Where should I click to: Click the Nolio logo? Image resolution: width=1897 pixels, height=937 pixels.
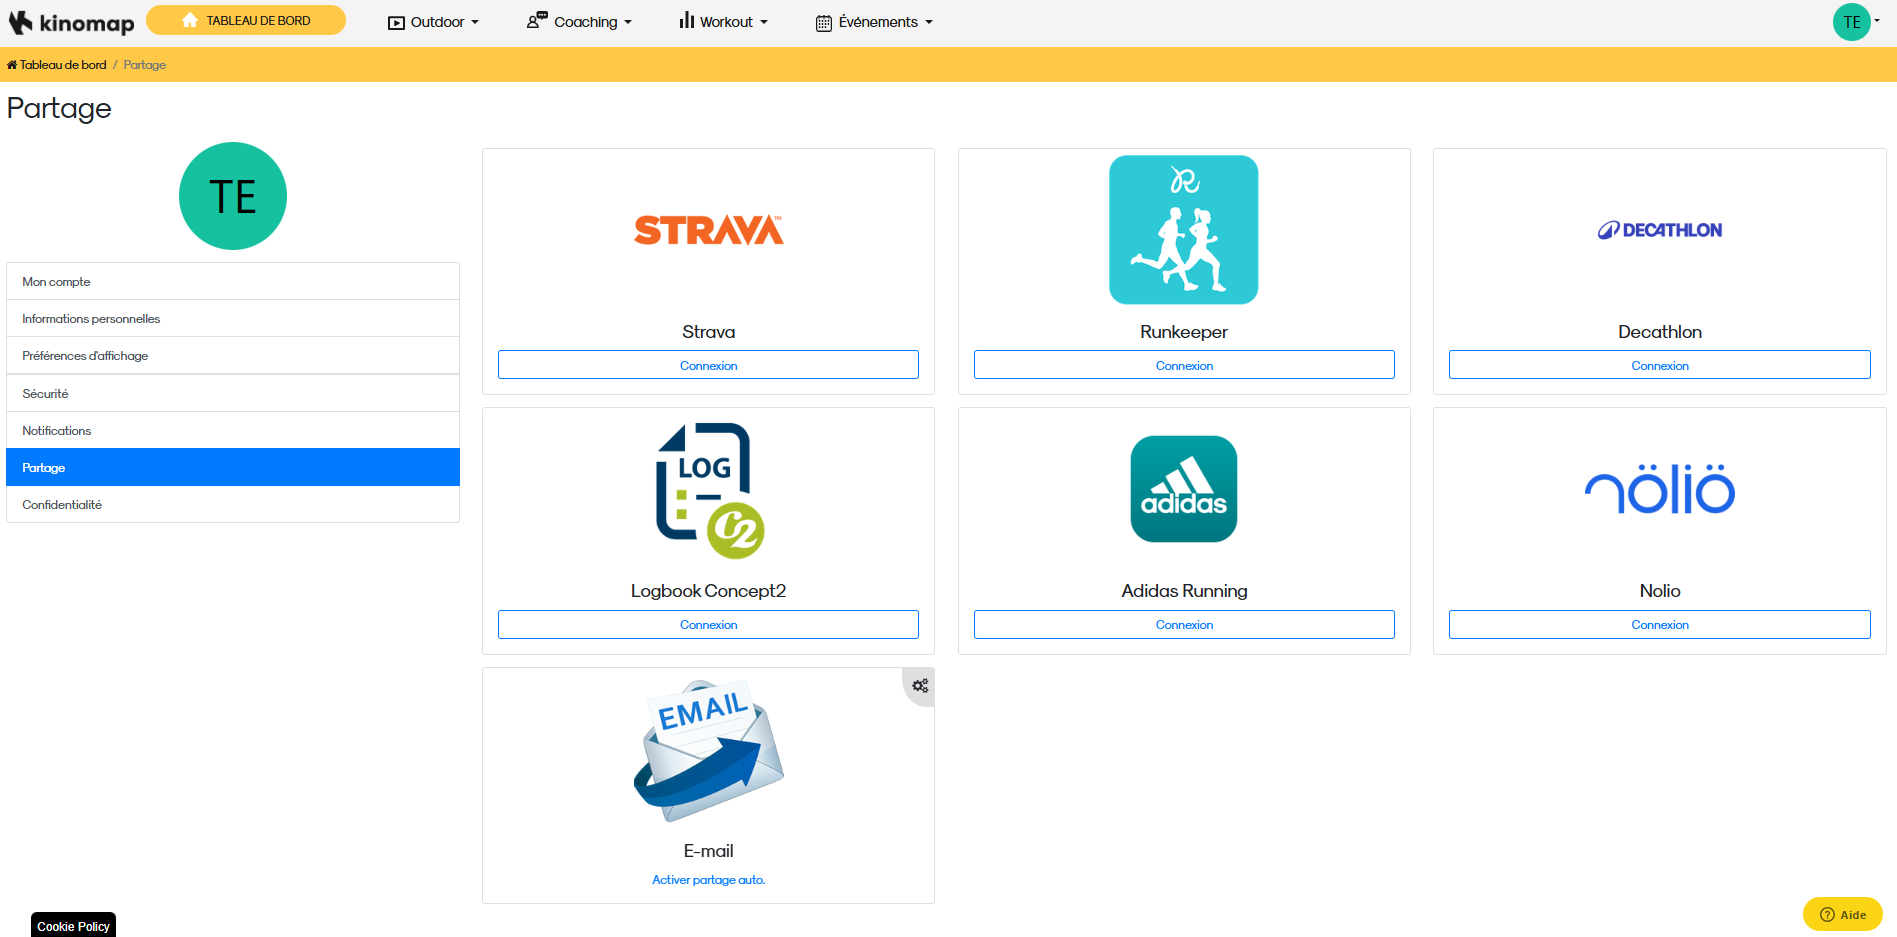pyautogui.click(x=1660, y=489)
